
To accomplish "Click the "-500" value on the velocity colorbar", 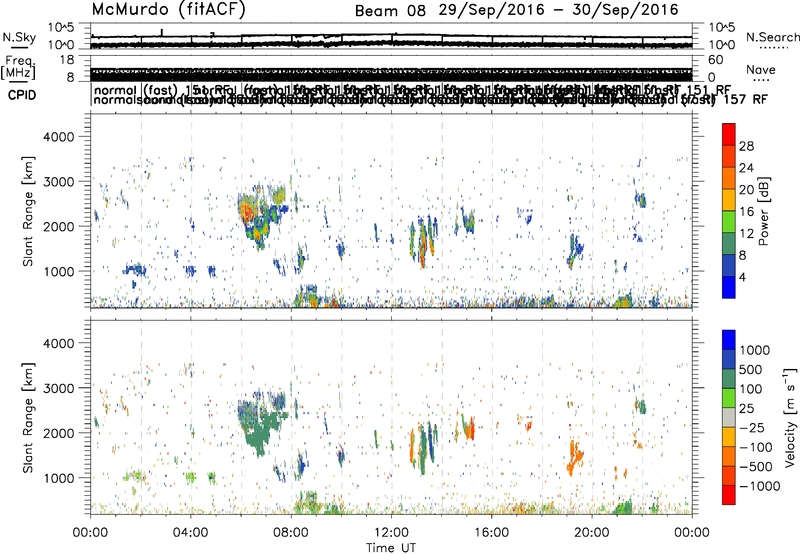I will pos(755,466).
